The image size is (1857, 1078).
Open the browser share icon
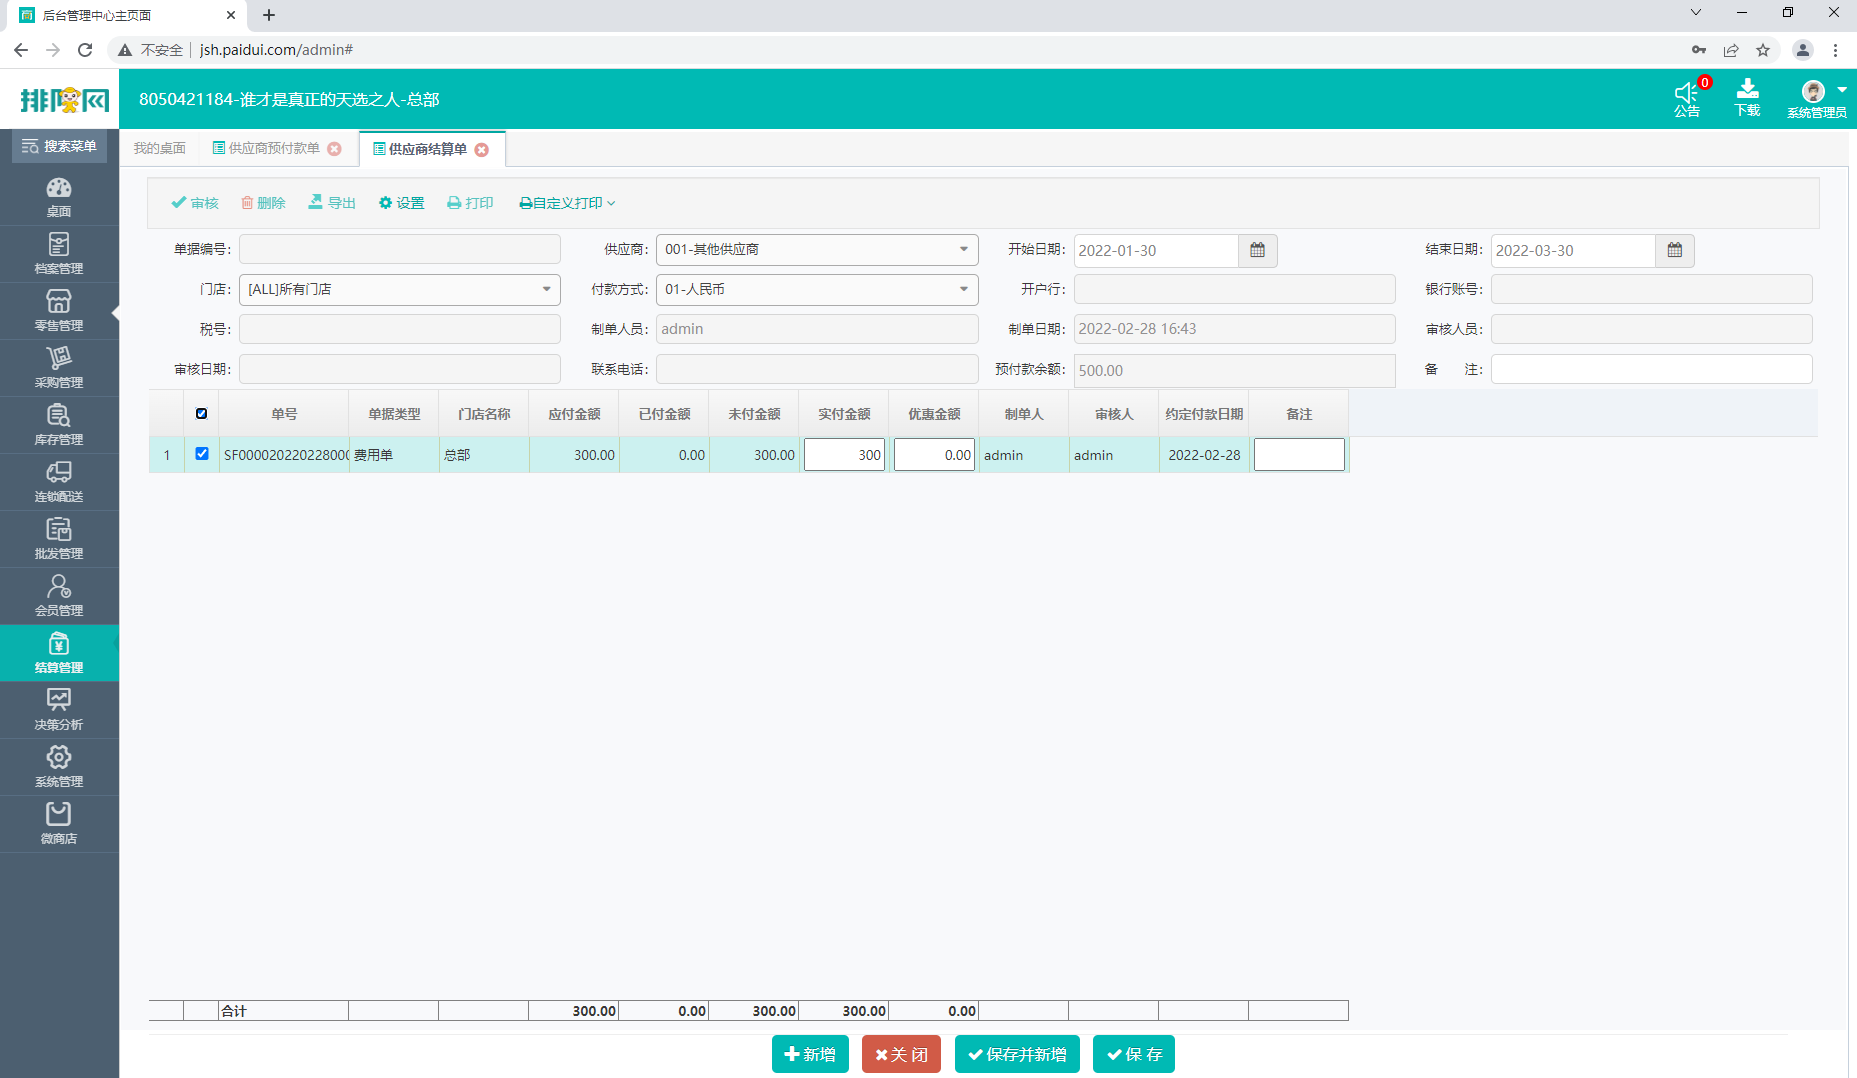[1731, 50]
